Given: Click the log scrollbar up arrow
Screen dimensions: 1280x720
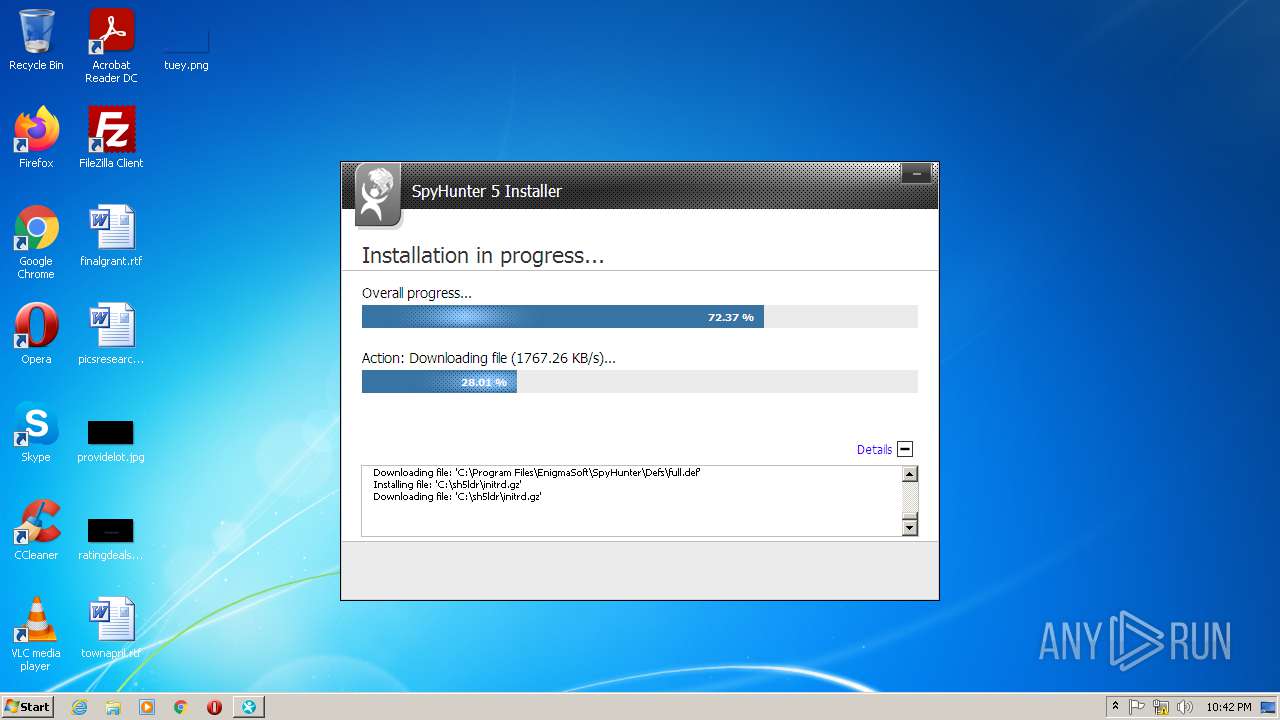Looking at the screenshot, I should (x=910, y=475).
